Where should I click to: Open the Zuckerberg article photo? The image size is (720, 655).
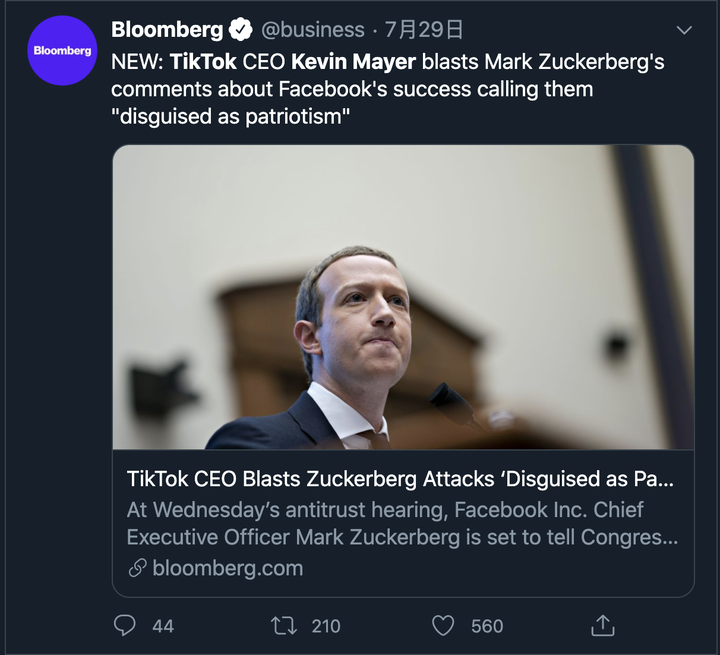click(403, 297)
